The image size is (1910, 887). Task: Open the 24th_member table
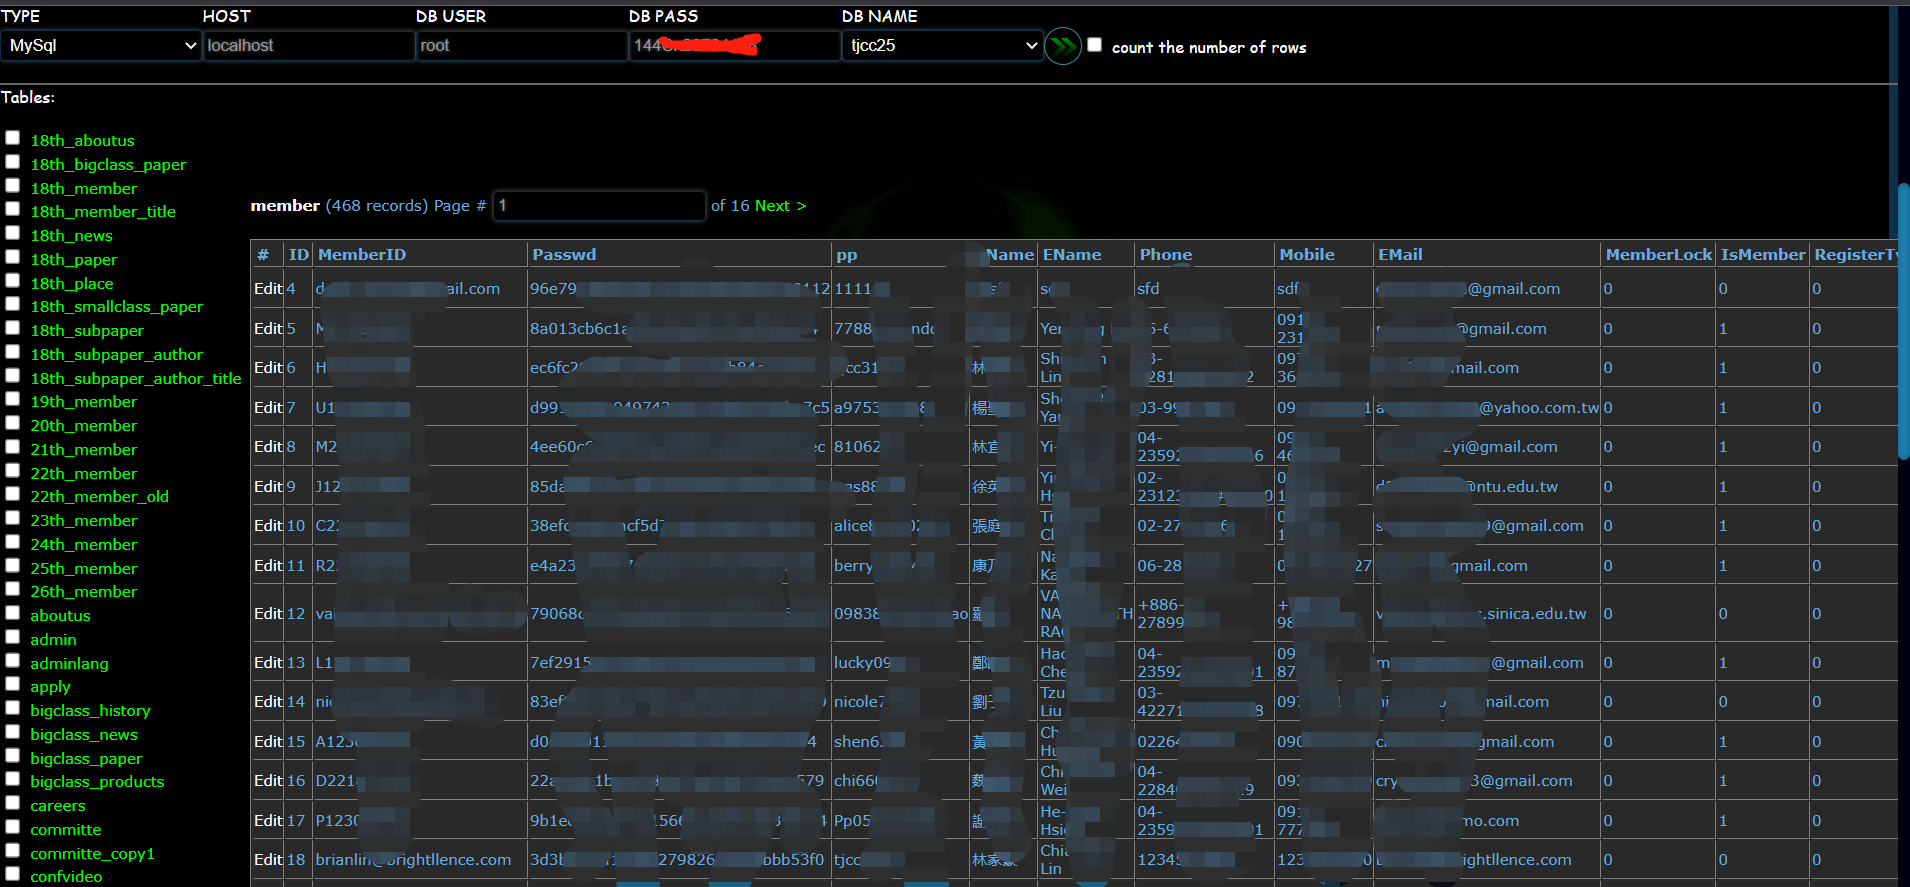tap(83, 544)
